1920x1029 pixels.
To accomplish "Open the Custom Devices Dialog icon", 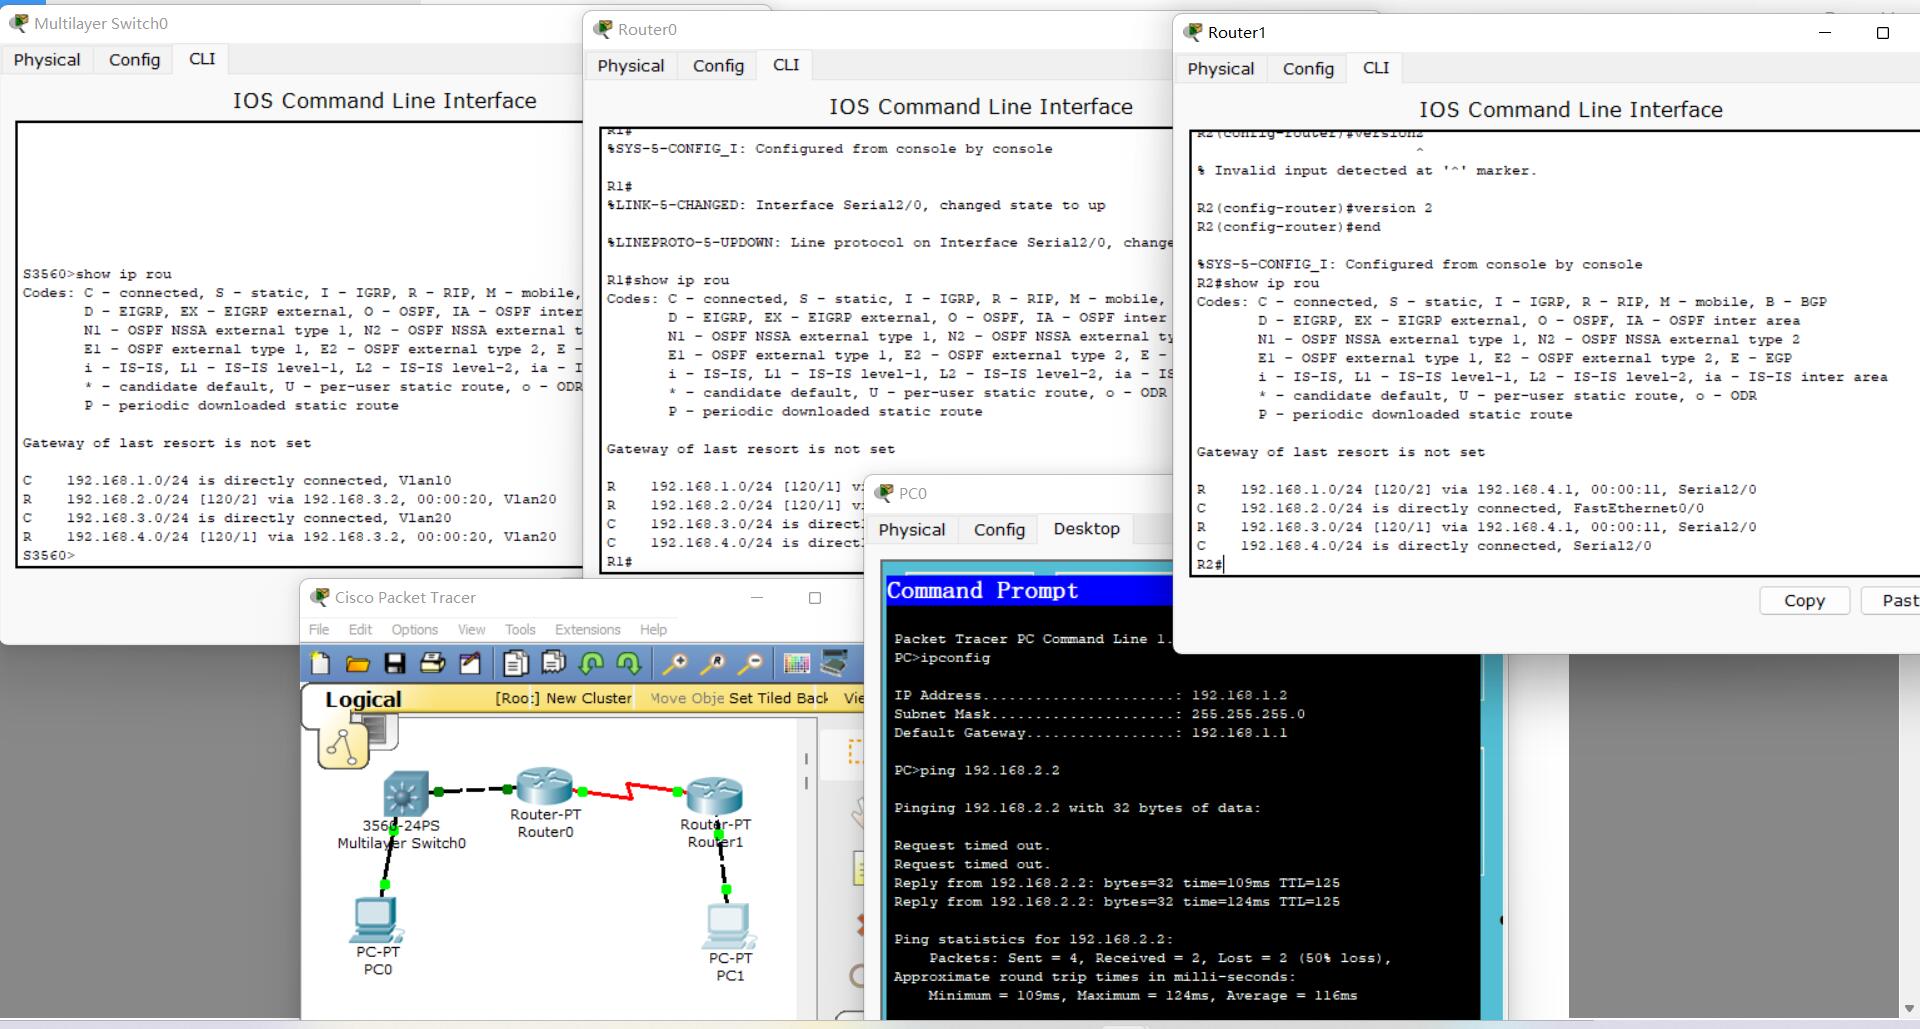I will [834, 663].
